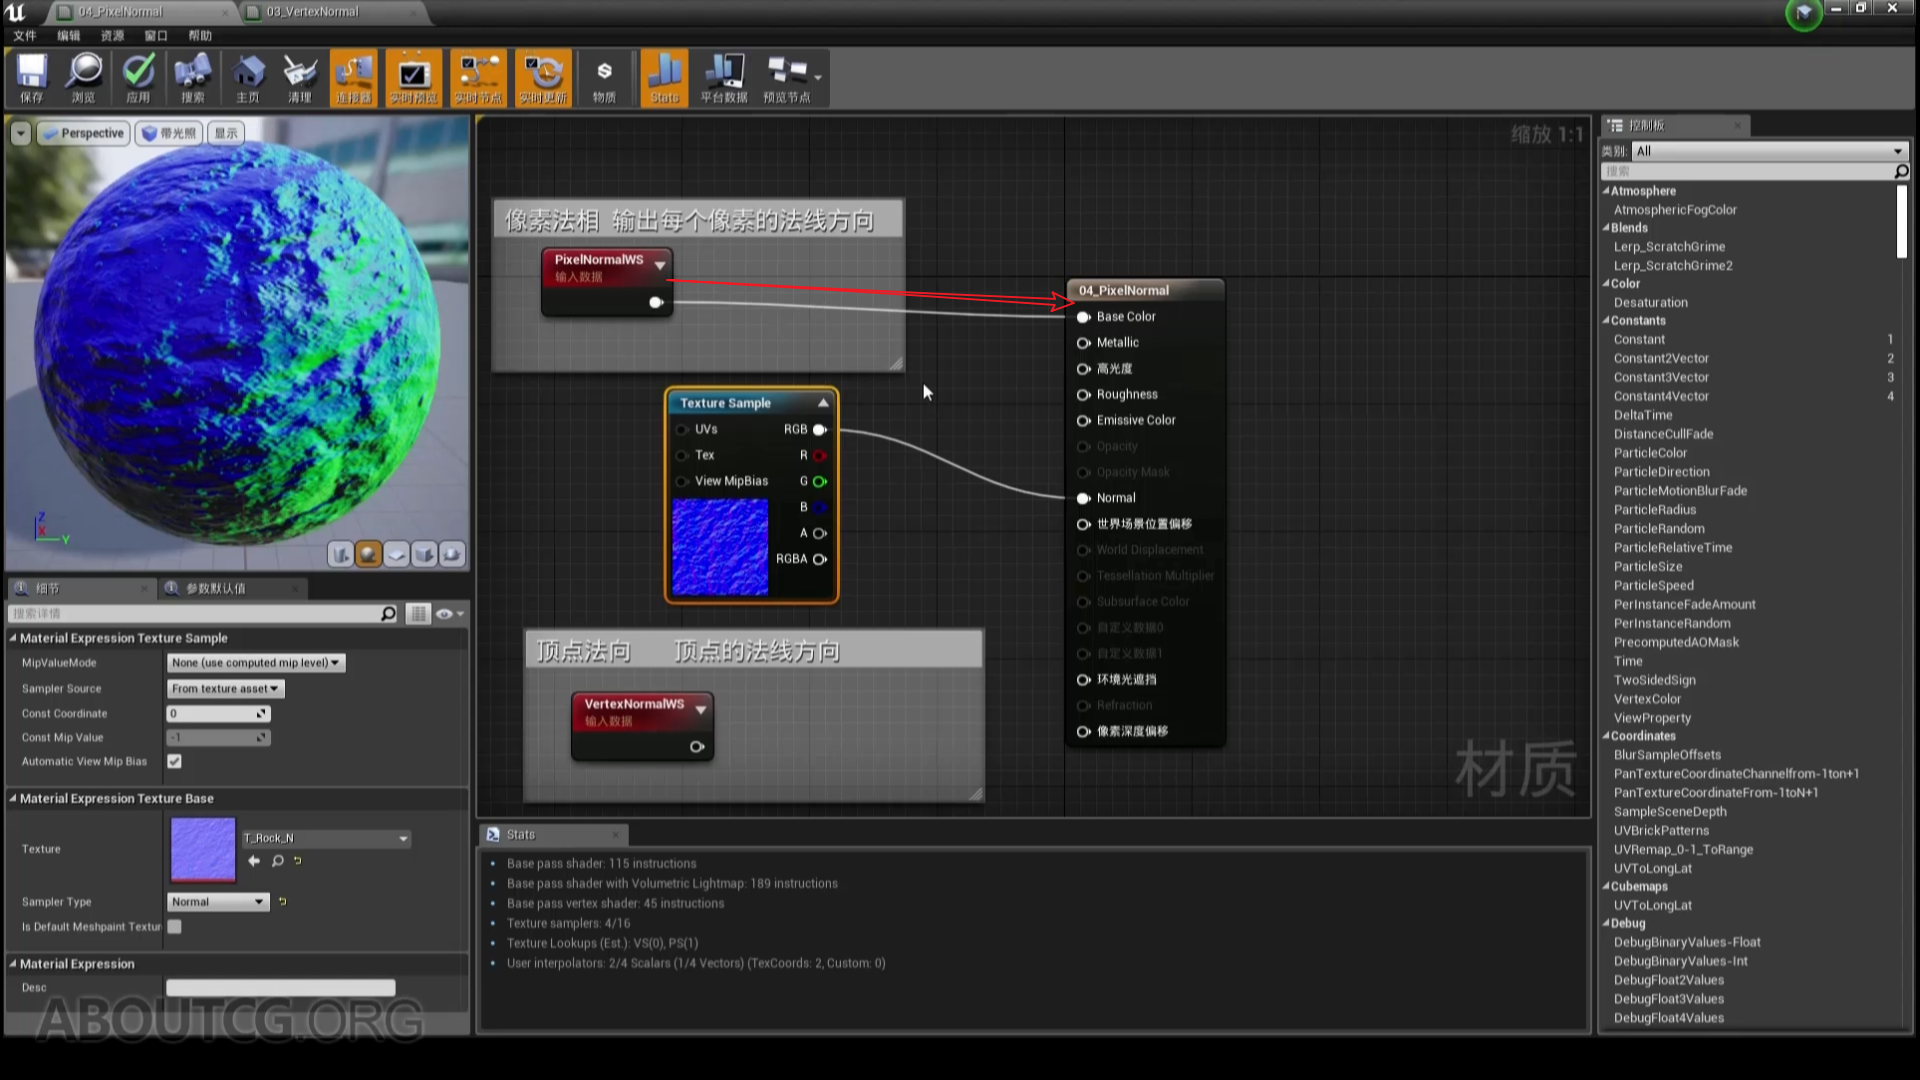The width and height of the screenshot is (1920, 1080).
Task: Open 平台数据 platform stats
Action: point(723,77)
